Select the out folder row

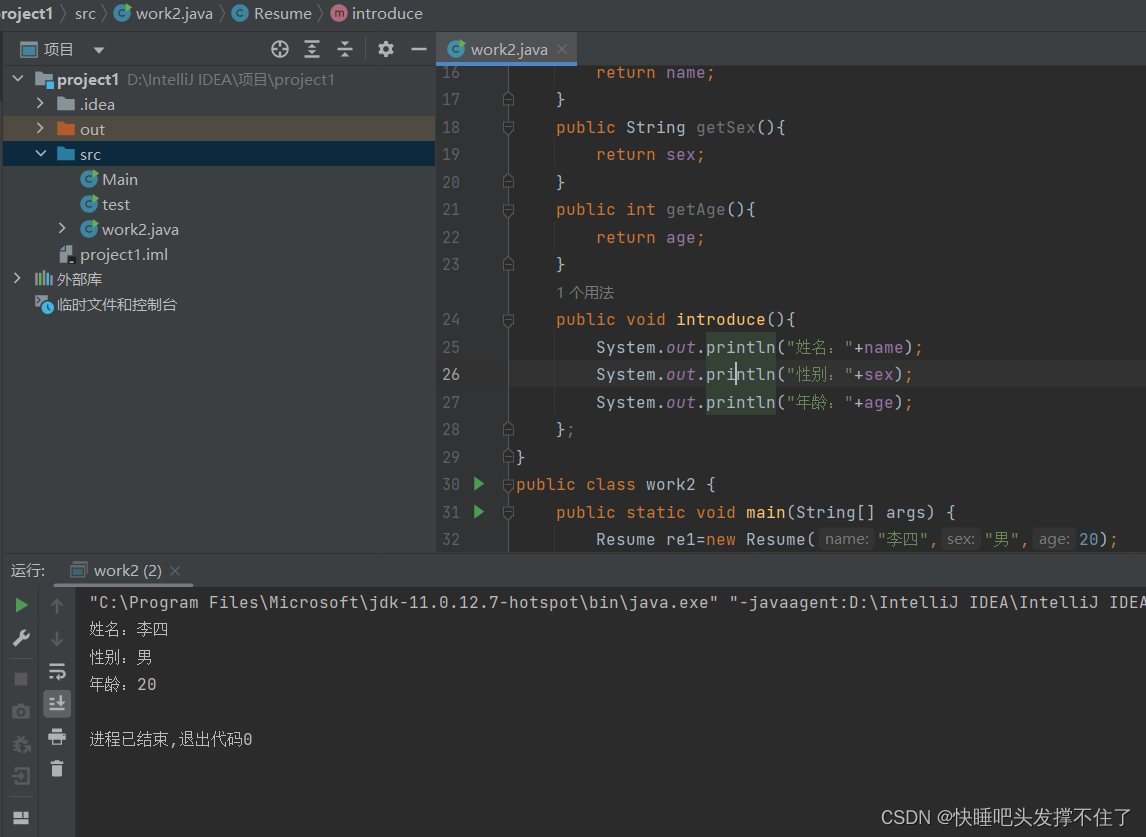pyautogui.click(x=219, y=129)
